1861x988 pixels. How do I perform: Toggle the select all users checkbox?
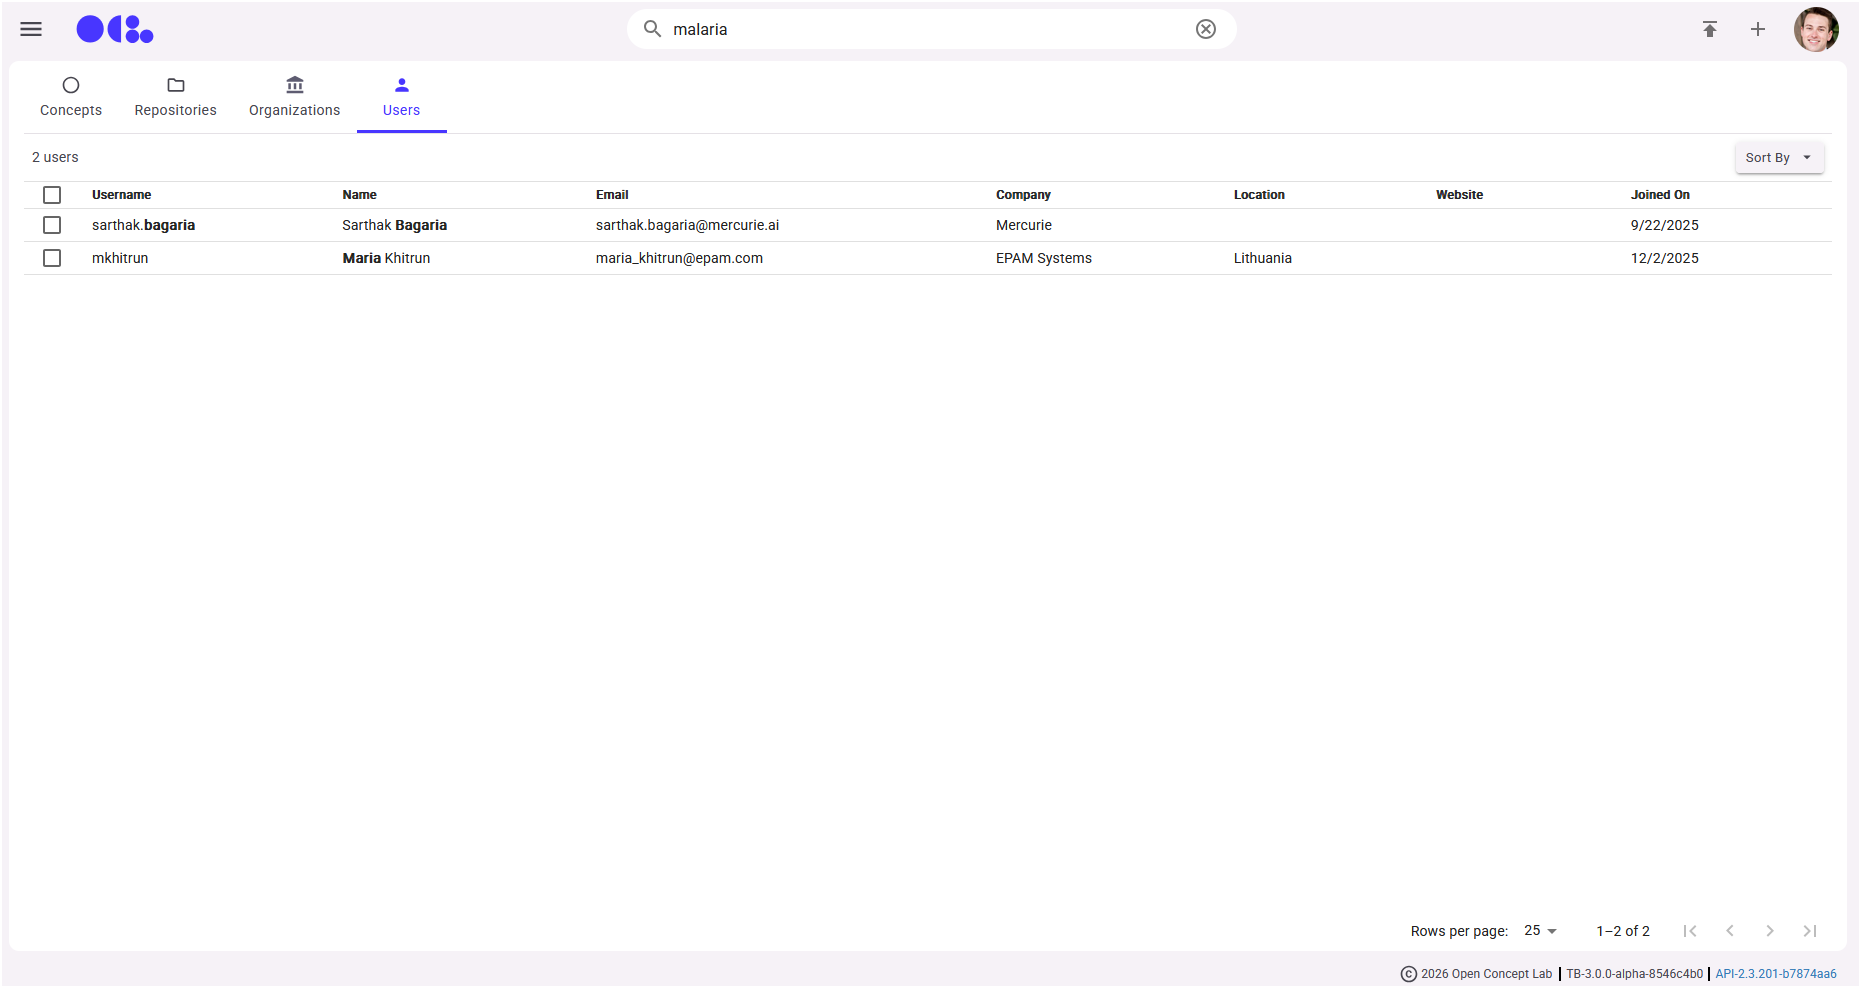point(52,195)
